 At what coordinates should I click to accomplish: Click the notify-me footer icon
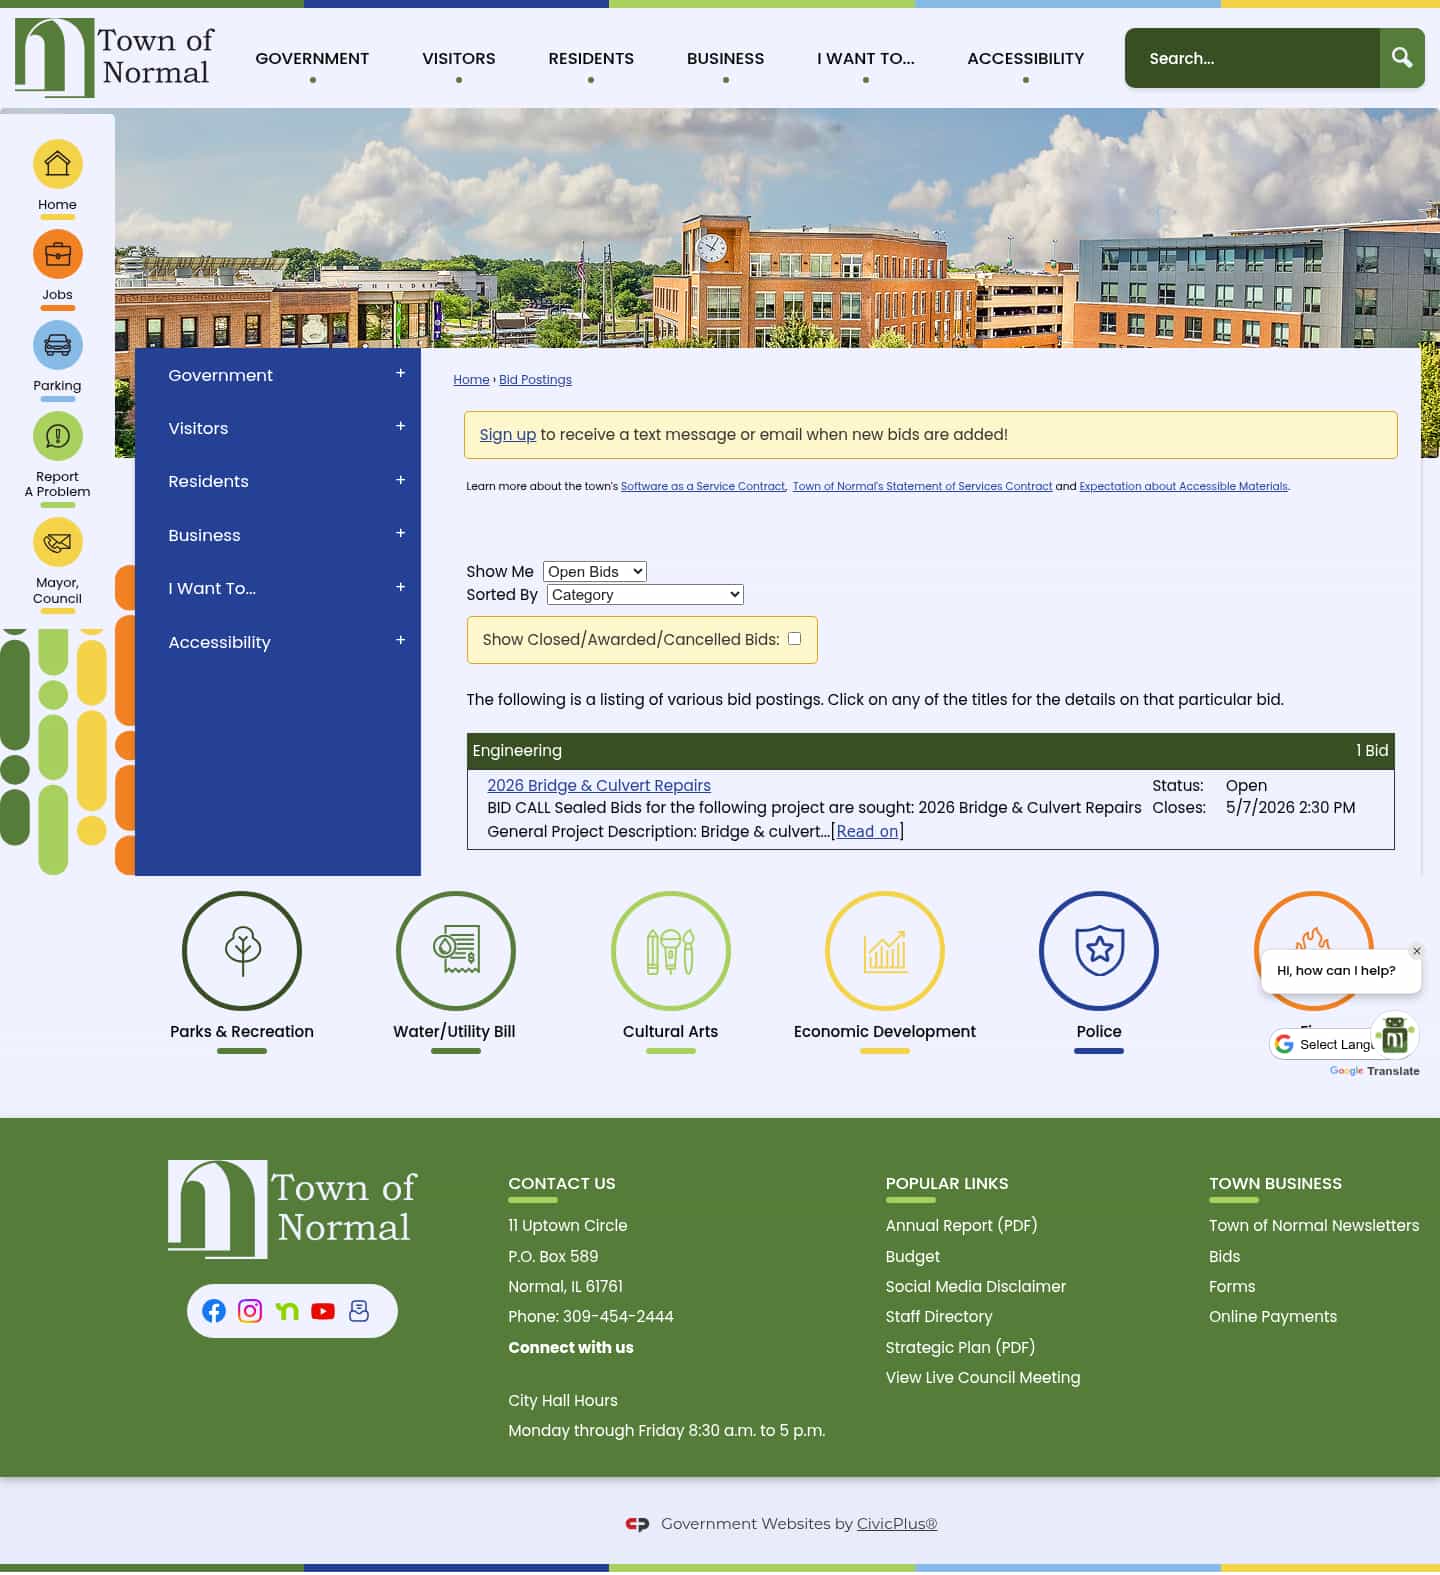359,1311
